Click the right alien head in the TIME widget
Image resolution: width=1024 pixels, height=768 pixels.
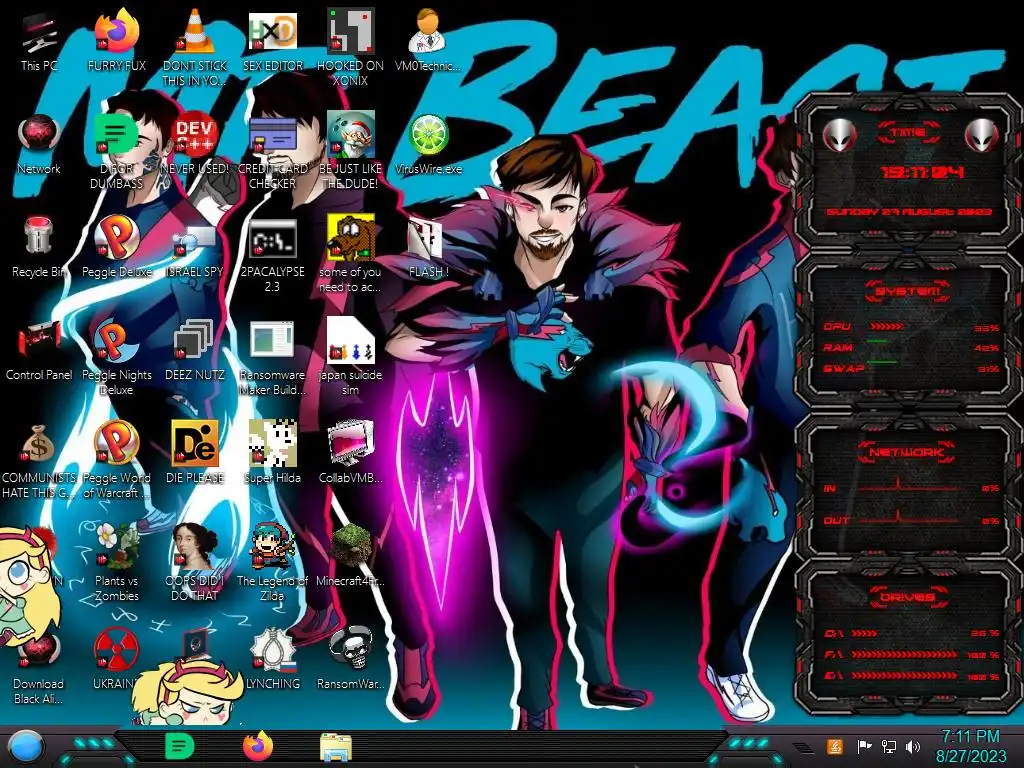[981, 135]
